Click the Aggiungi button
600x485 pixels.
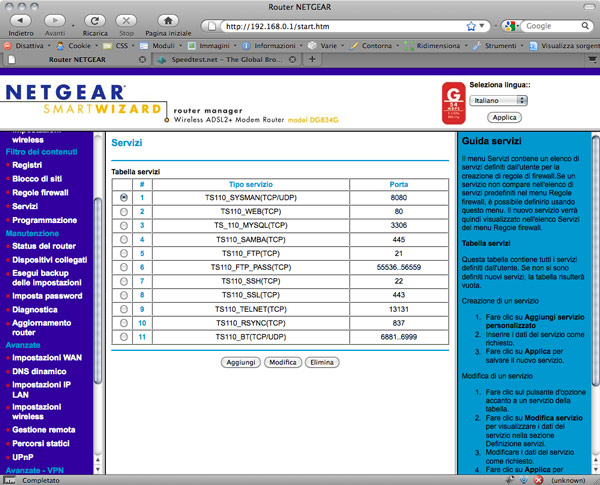click(x=241, y=363)
